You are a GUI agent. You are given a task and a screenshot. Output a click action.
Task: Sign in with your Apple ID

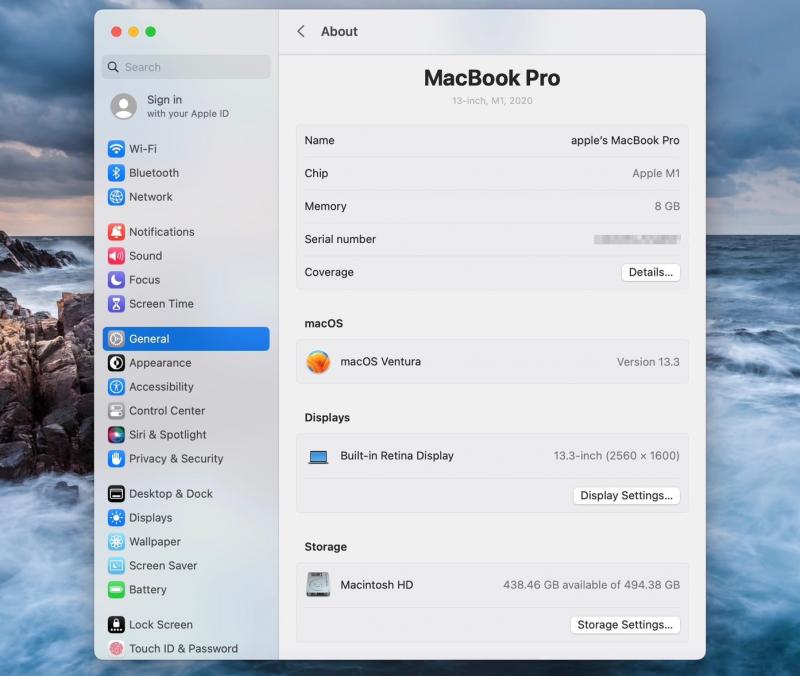(x=186, y=106)
